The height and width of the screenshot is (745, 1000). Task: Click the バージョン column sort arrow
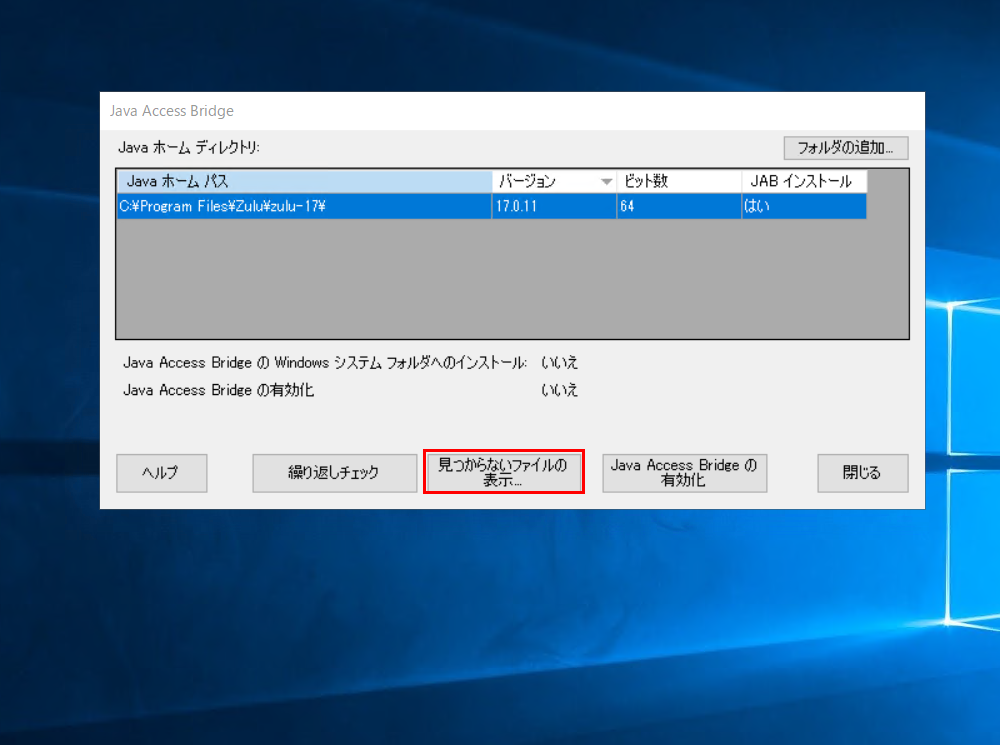pos(607,182)
